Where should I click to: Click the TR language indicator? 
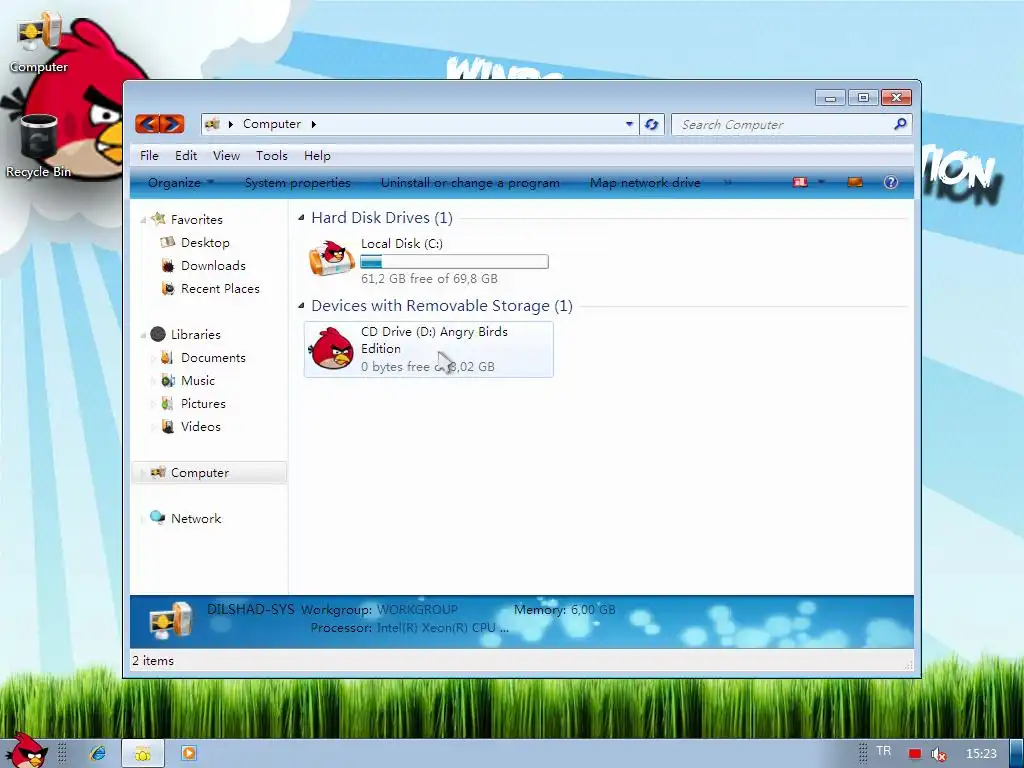pos(884,751)
